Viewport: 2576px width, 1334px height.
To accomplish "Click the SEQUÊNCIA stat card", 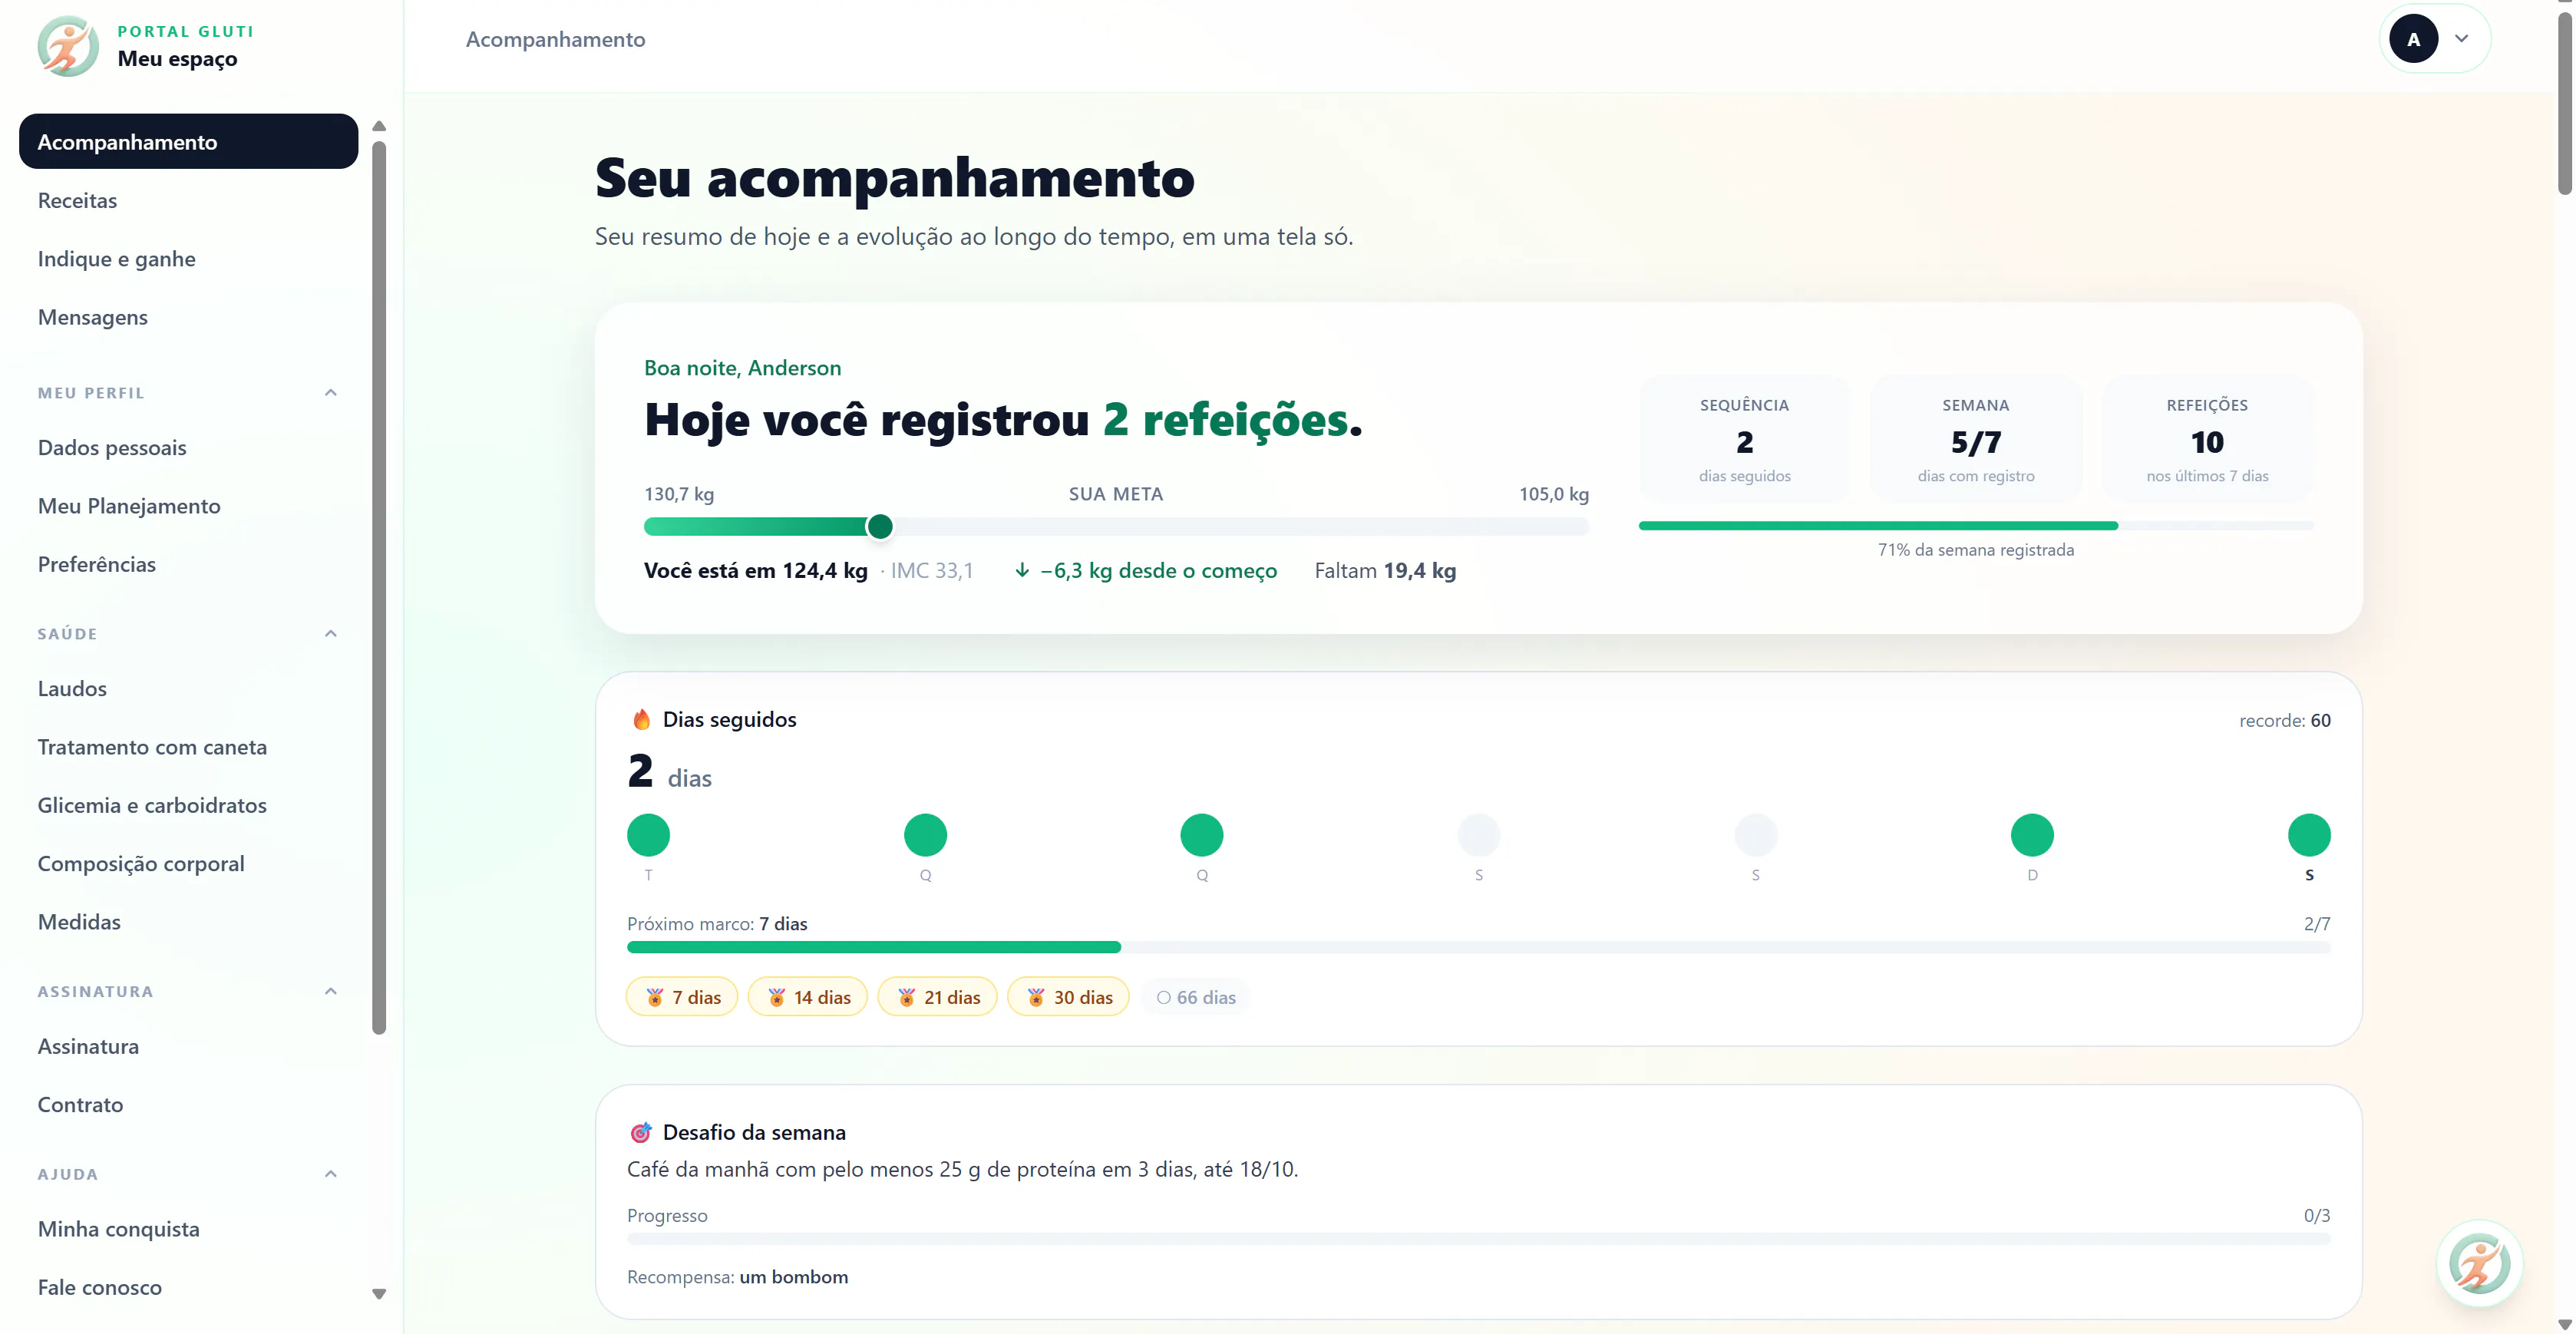I will click(x=1744, y=439).
